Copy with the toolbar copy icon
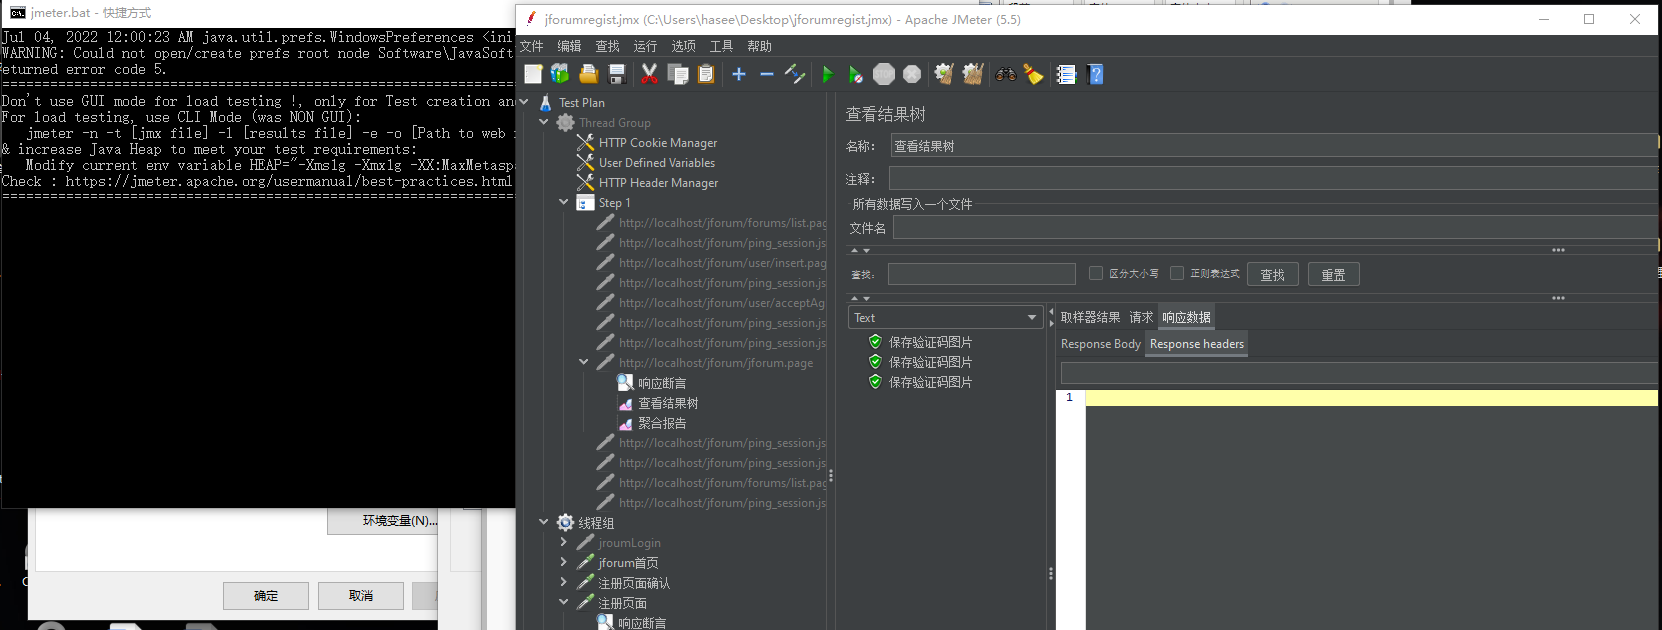Viewport: 1662px width, 630px height. [678, 74]
